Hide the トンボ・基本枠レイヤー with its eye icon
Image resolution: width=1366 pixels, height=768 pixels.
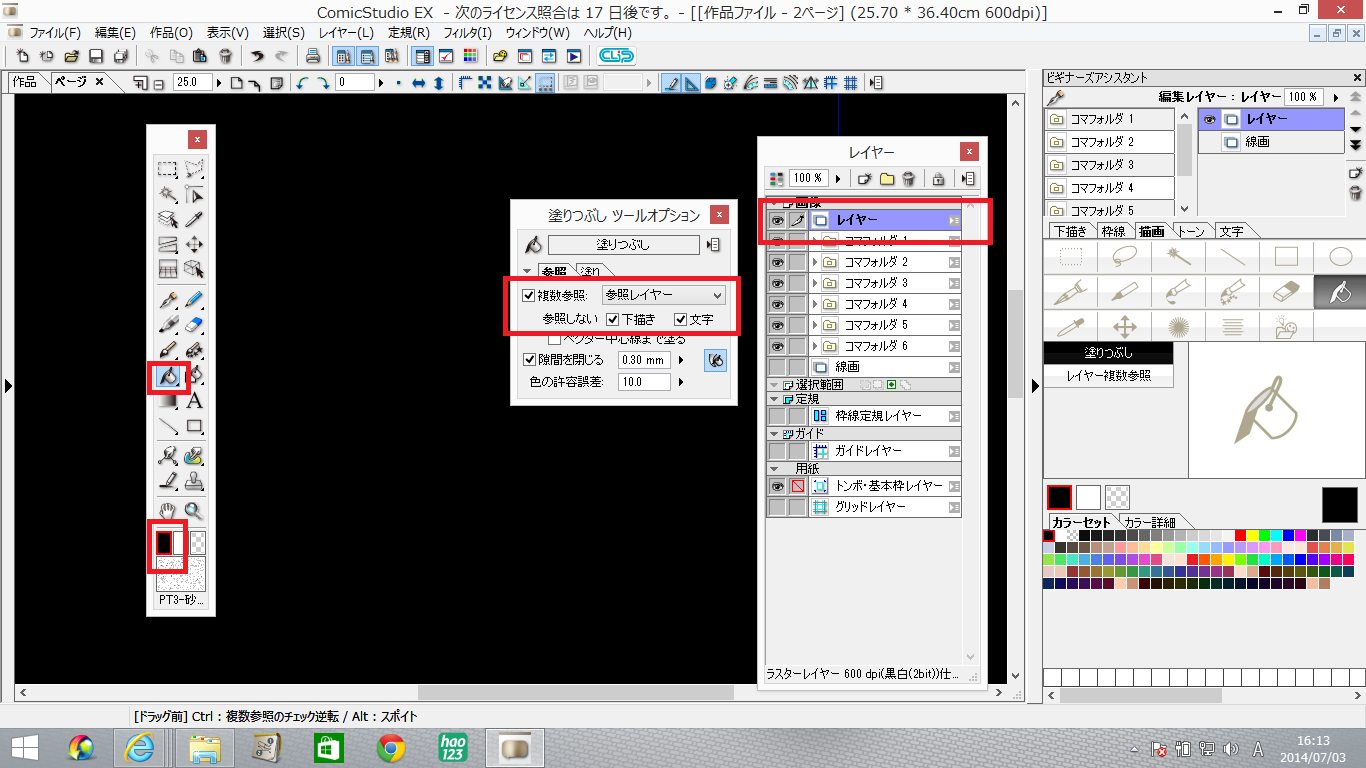tap(777, 486)
